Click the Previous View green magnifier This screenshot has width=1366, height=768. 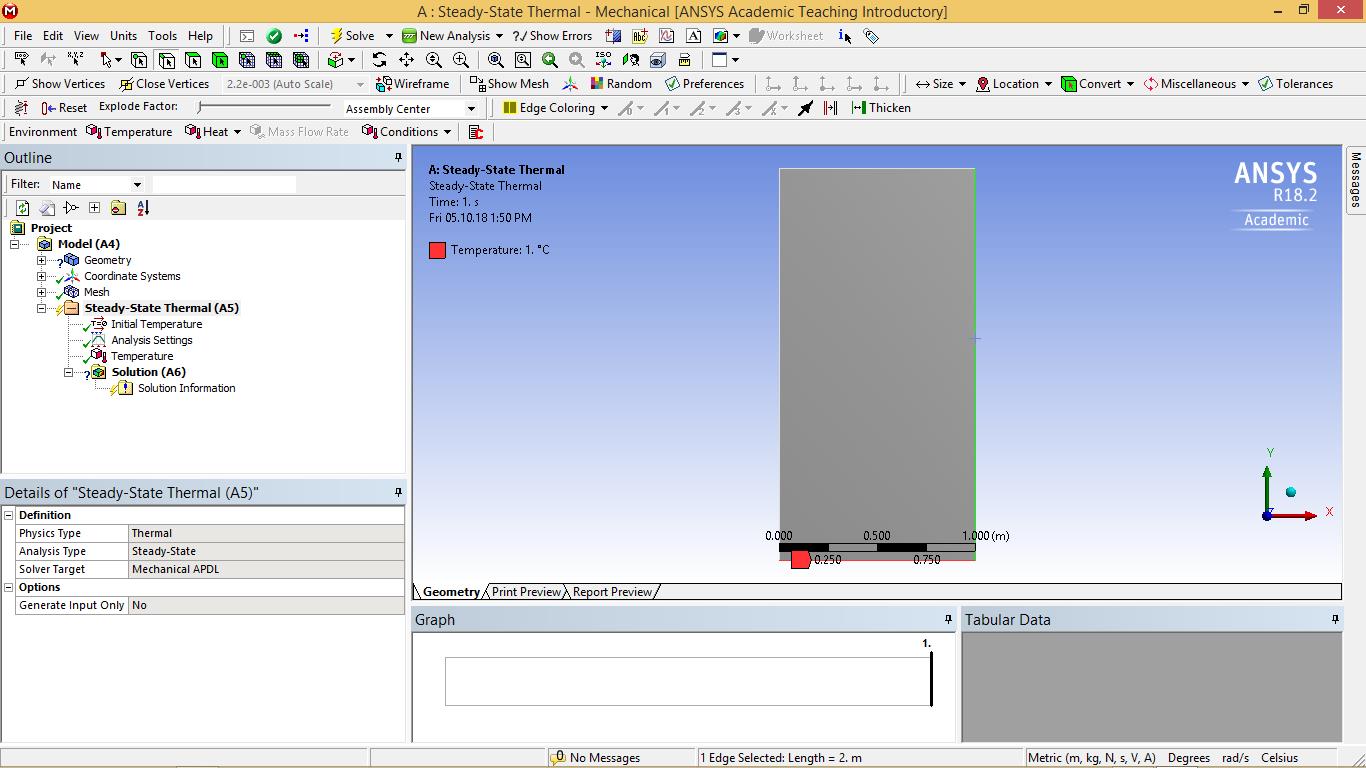(549, 60)
